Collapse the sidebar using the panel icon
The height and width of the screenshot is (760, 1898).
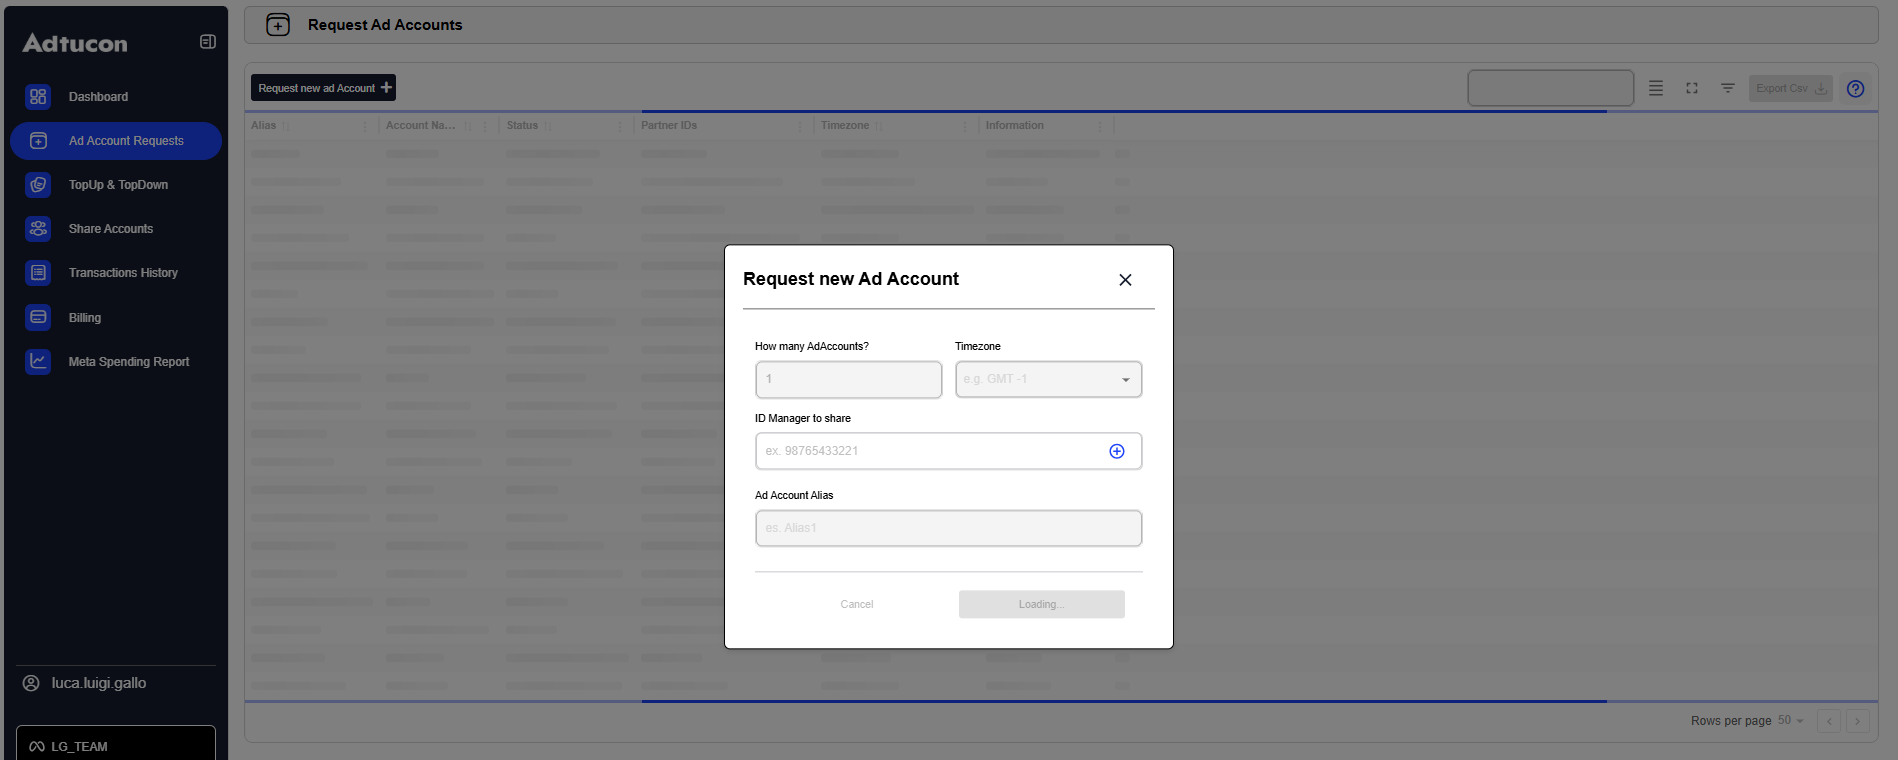click(208, 42)
